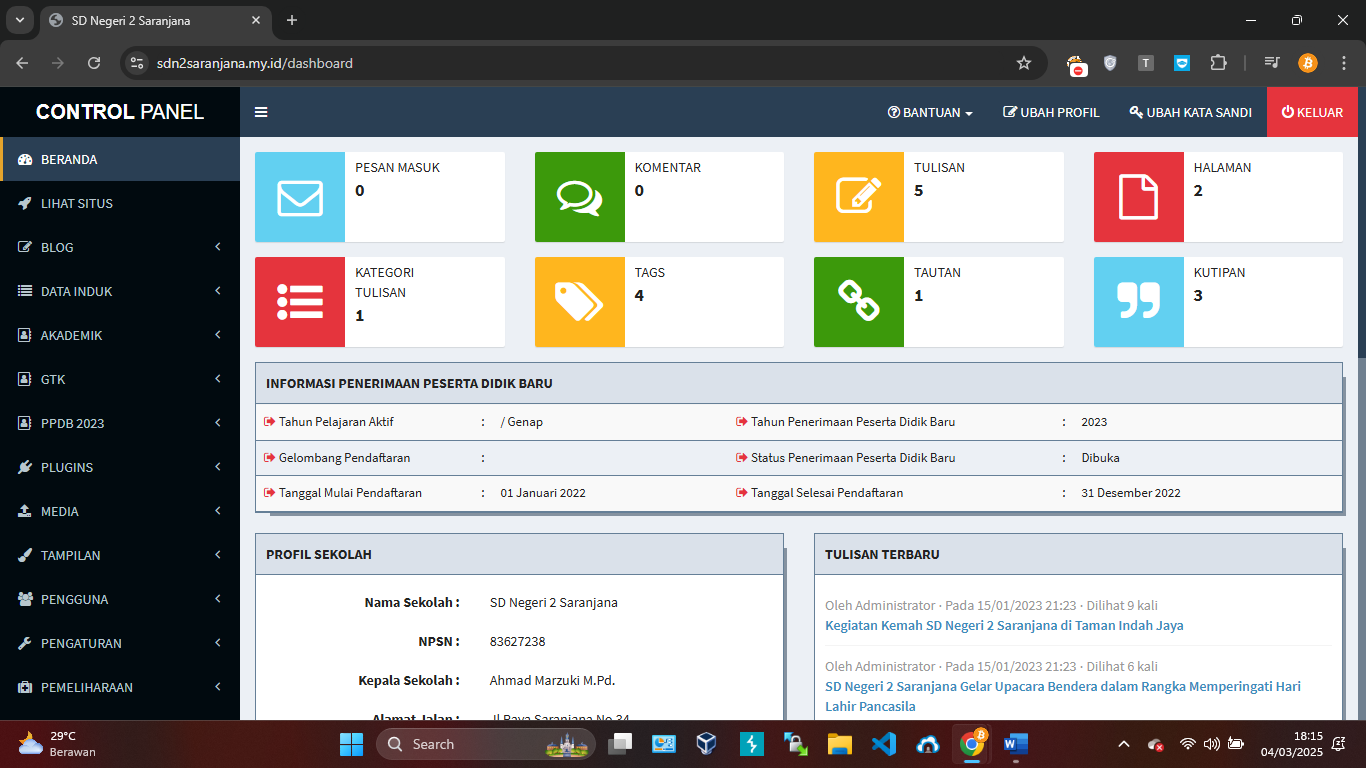Open Windows Start menu
Screen dimensions: 1366x768
pos(352,744)
